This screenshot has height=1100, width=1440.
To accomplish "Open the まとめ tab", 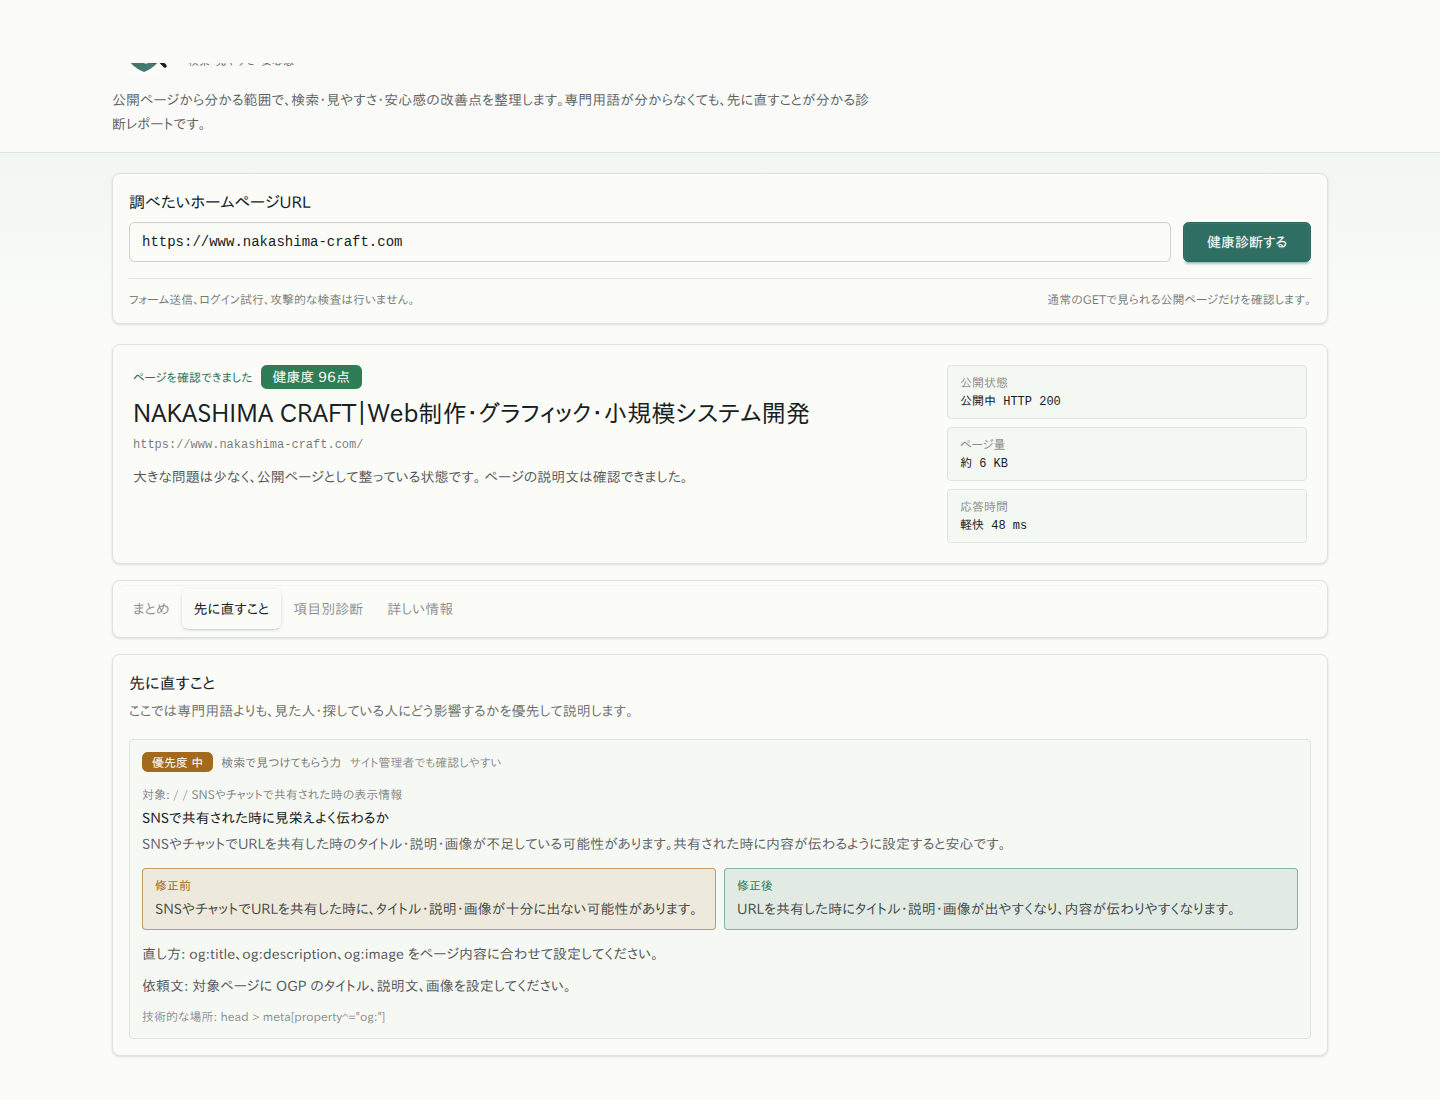I will click(x=151, y=609).
